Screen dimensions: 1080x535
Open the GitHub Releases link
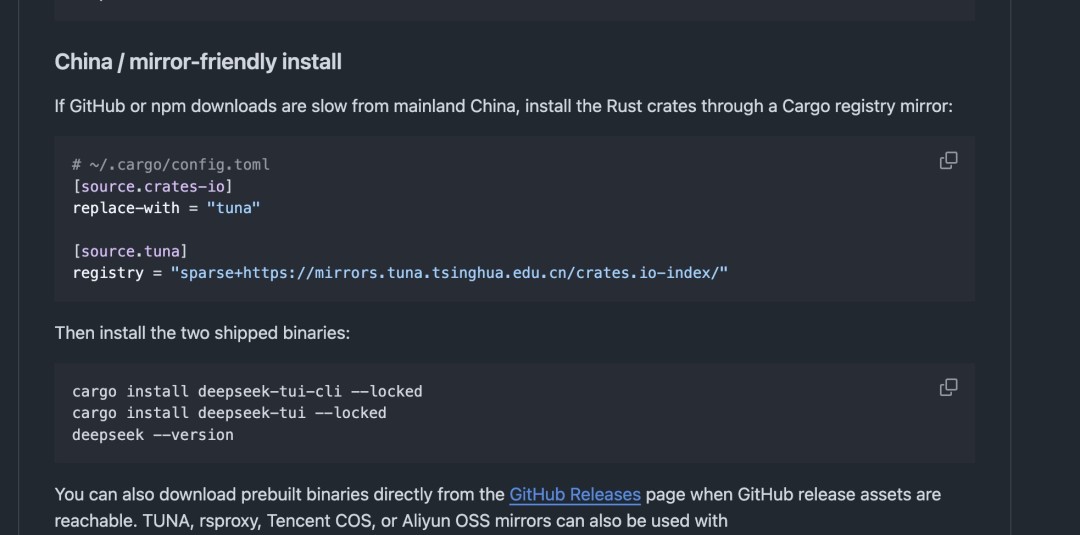(574, 494)
